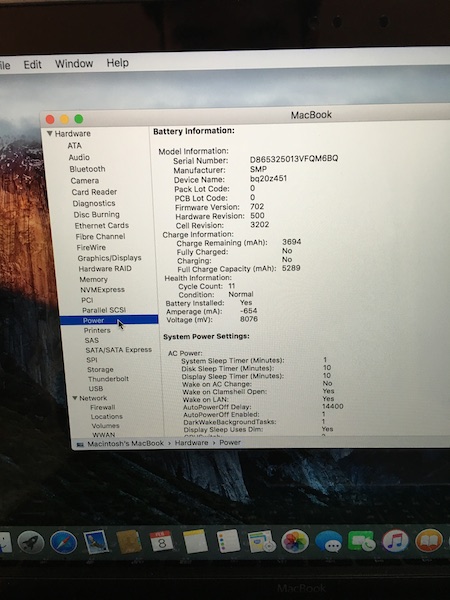This screenshot has height=600, width=450.
Task: Open the Mail stamp icon in Dock
Action: pyautogui.click(x=96, y=541)
